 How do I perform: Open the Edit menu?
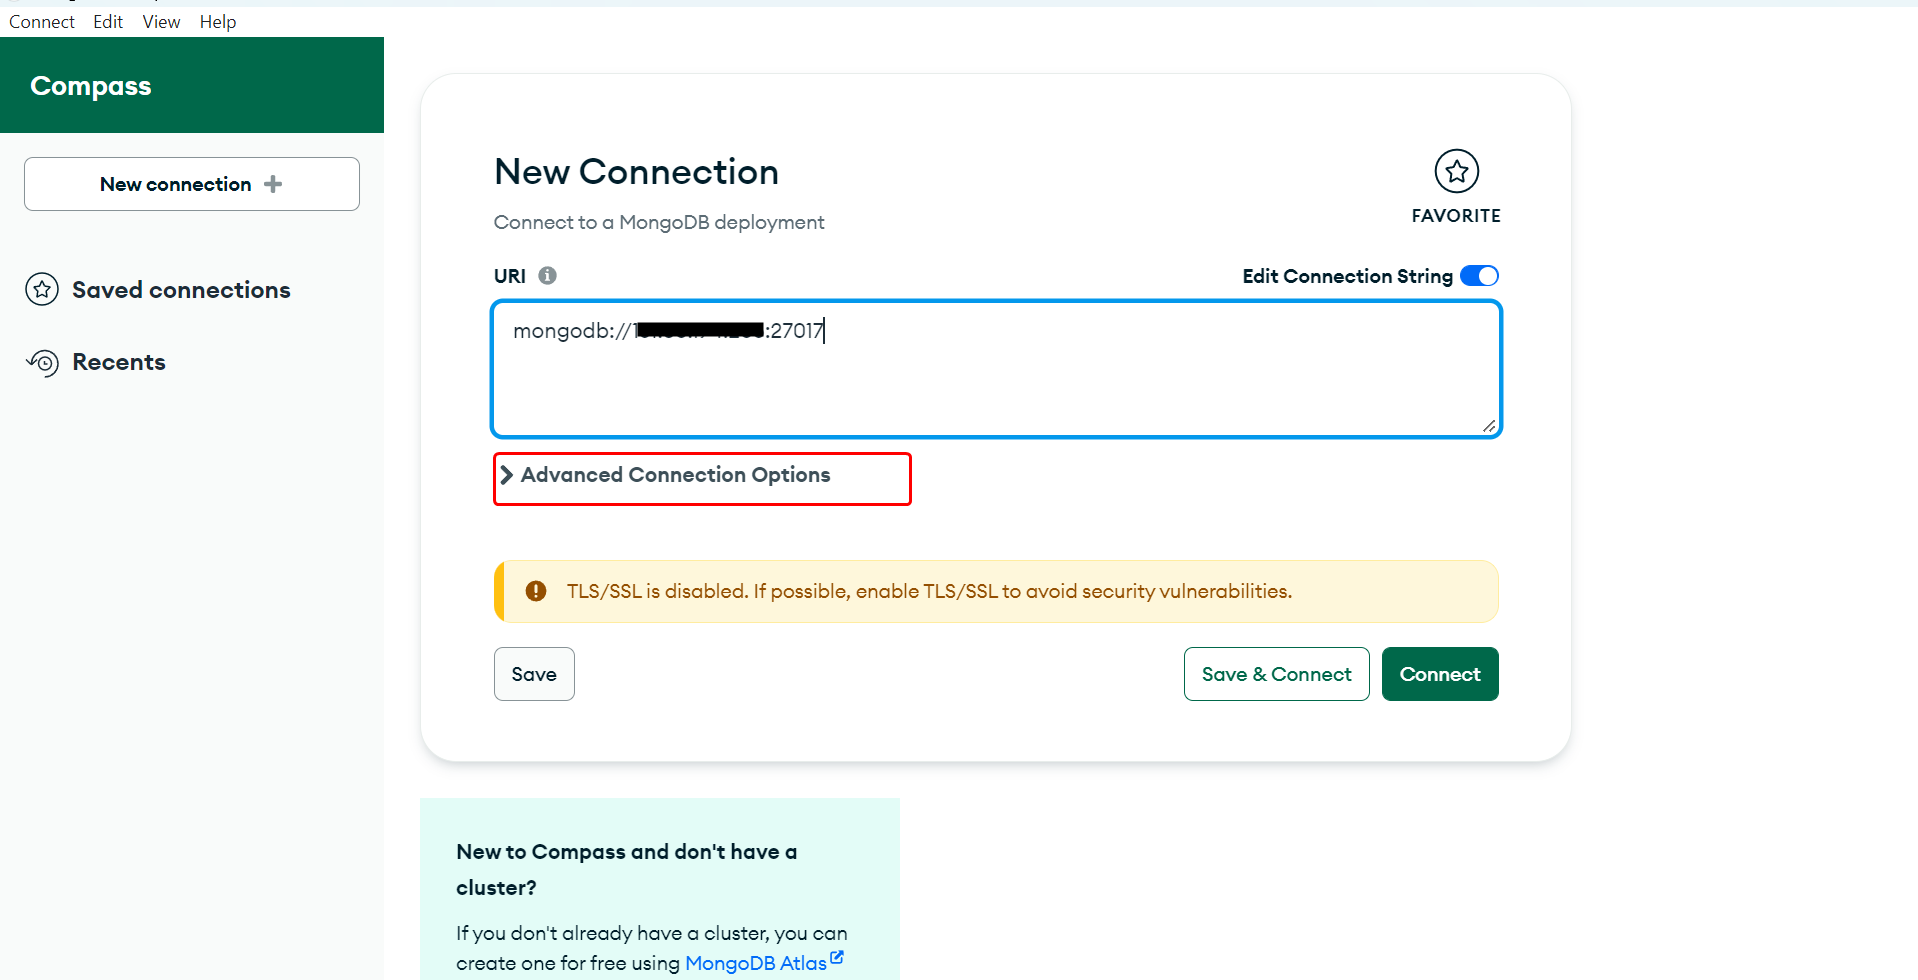108,22
